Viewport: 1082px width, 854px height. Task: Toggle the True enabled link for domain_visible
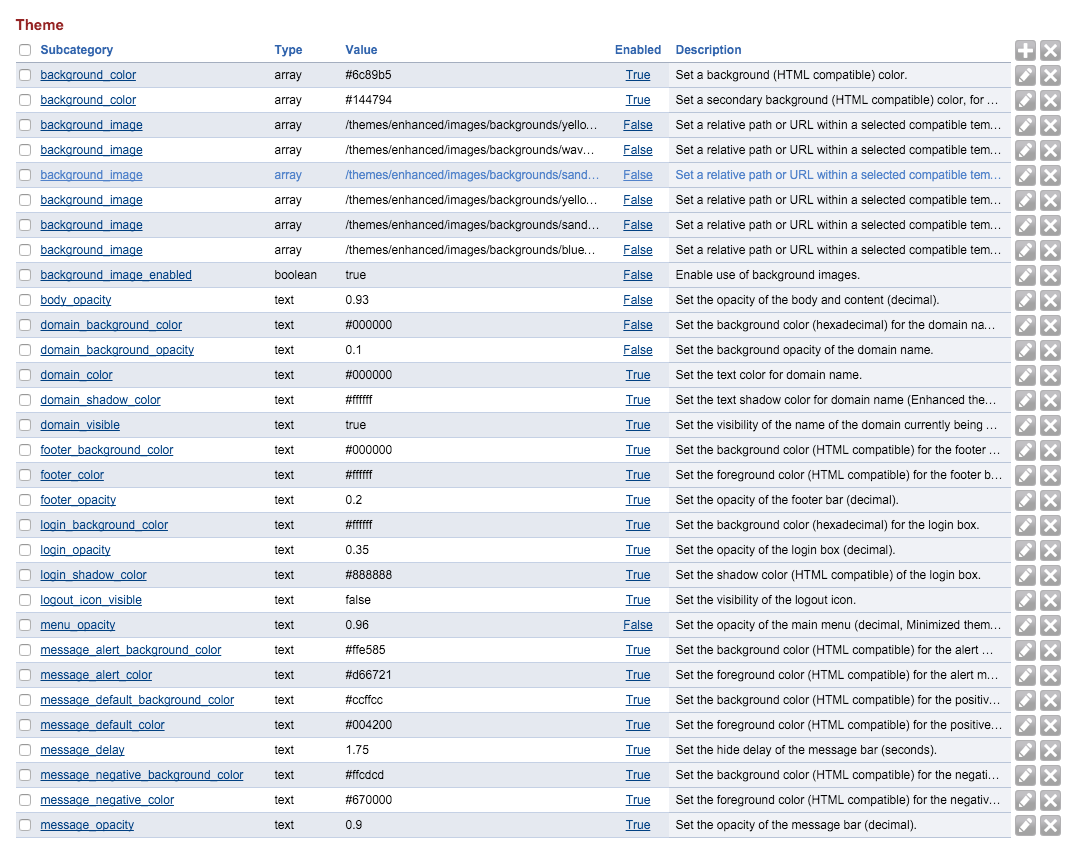coord(638,424)
